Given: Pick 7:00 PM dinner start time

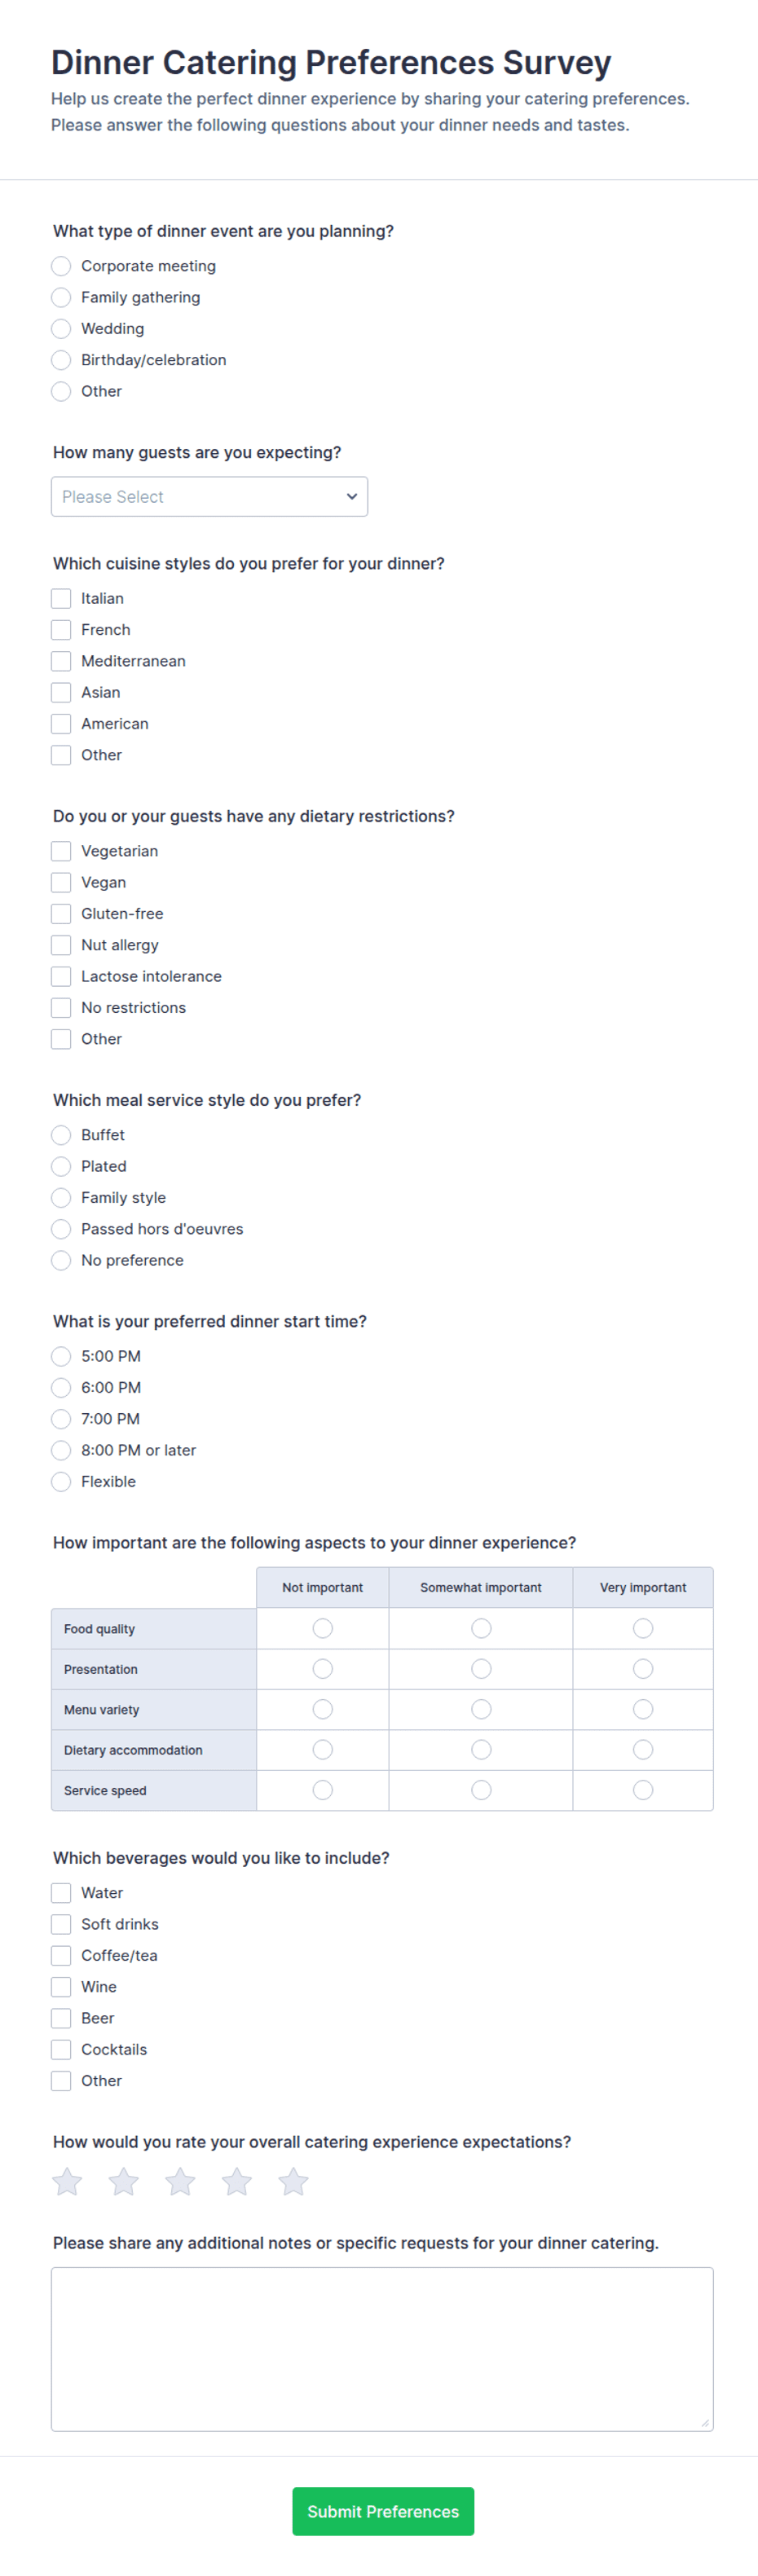Looking at the screenshot, I should [61, 1418].
